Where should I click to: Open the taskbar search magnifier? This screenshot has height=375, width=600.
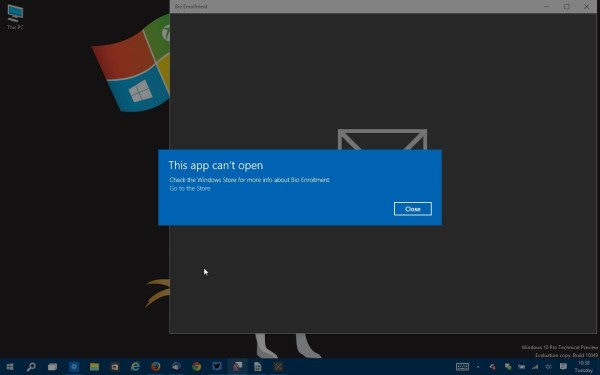coord(31,367)
